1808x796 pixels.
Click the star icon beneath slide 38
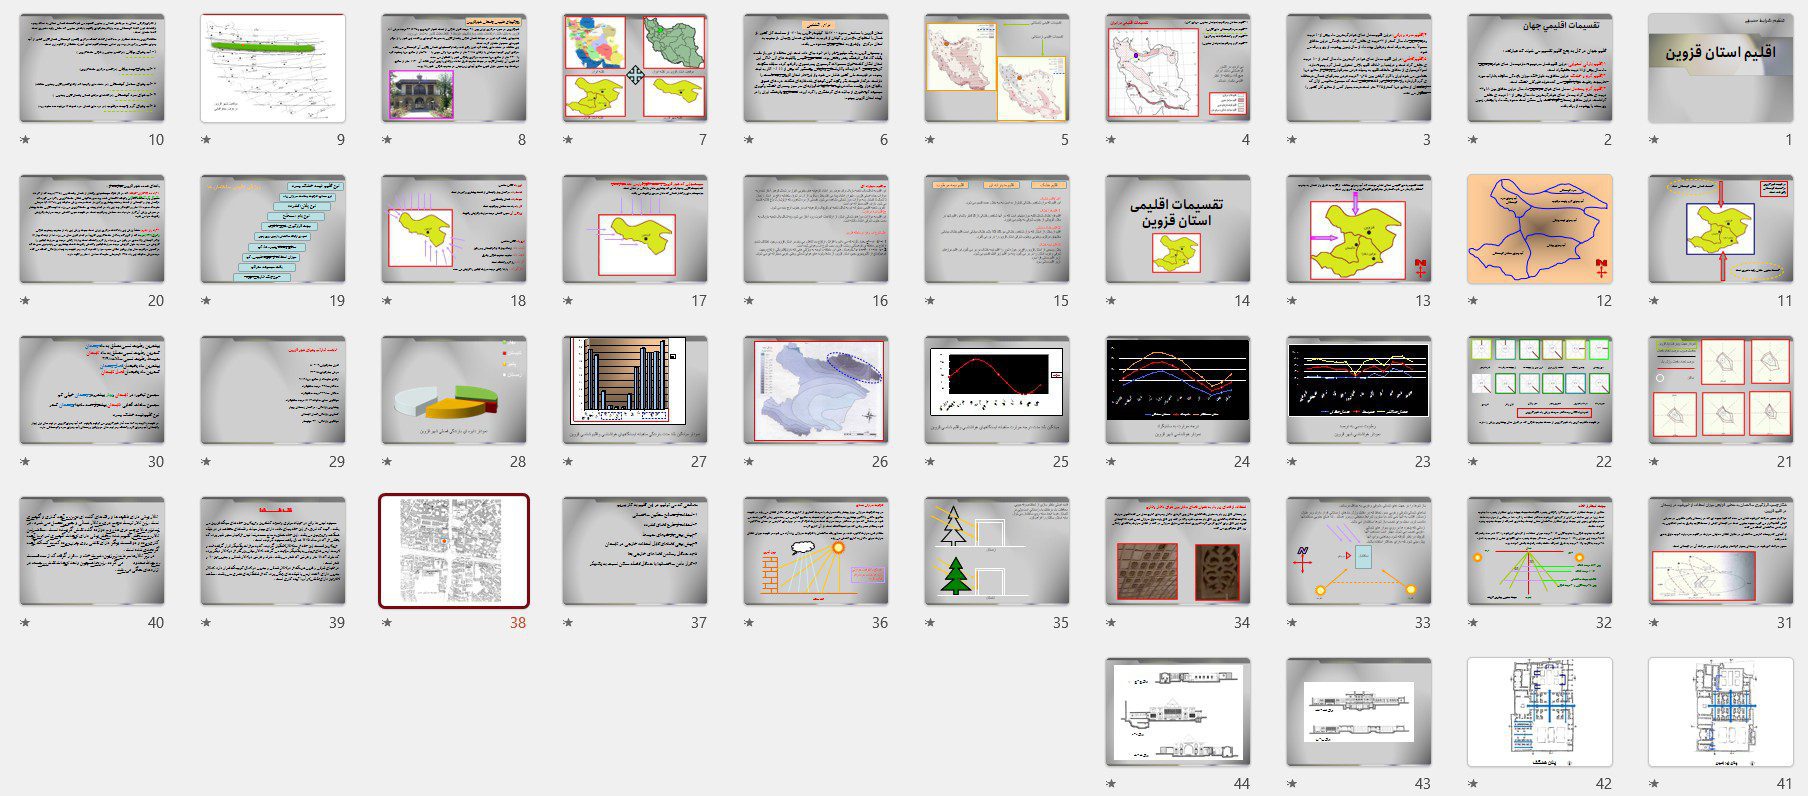tap(387, 623)
